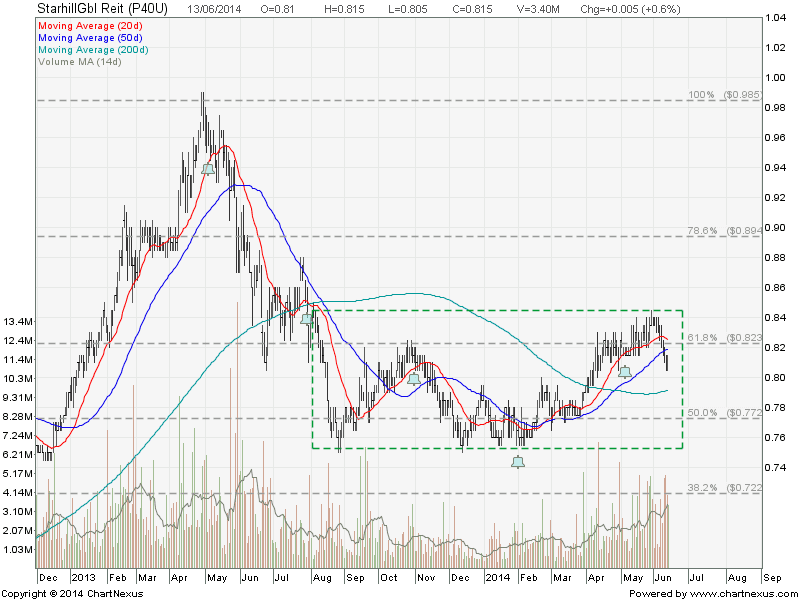Click the 3.10M volume axis label
This screenshot has height=600, width=800.
click(x=19, y=511)
